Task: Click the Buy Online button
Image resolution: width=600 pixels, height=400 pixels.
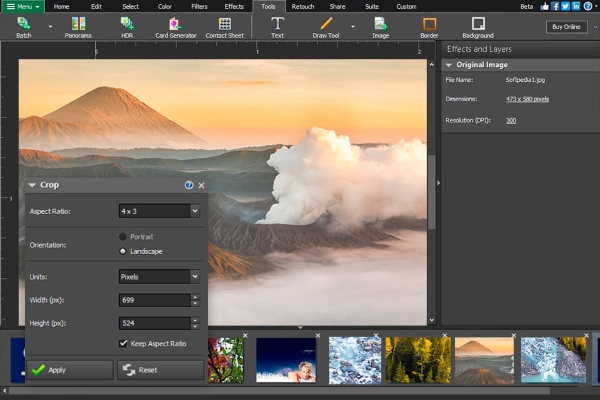Action: pos(568,26)
